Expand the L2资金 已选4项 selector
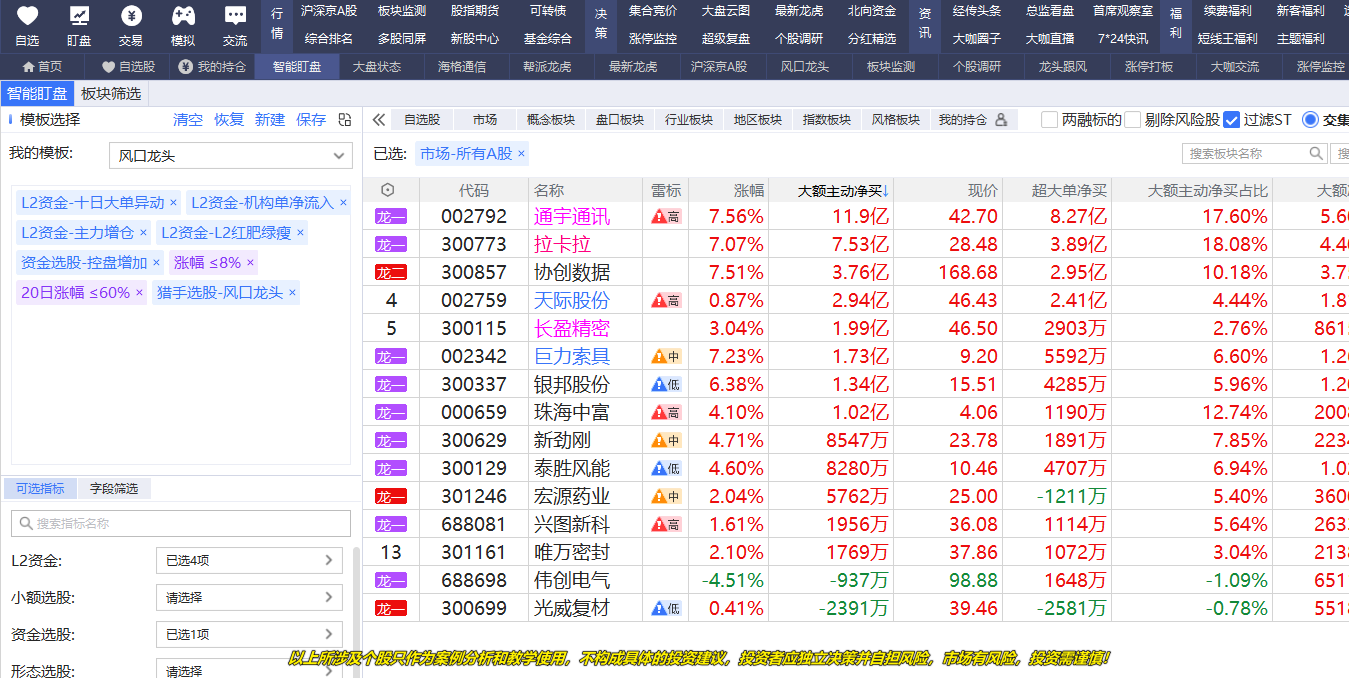 tap(249, 561)
